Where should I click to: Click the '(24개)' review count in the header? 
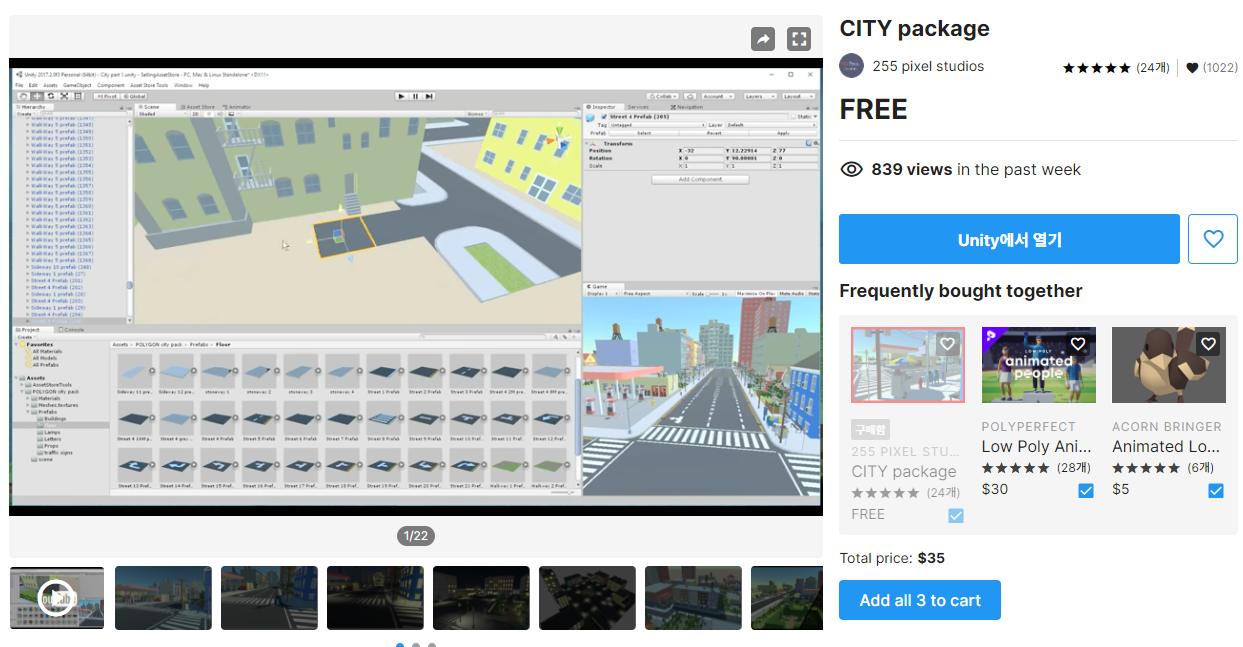click(x=1153, y=68)
